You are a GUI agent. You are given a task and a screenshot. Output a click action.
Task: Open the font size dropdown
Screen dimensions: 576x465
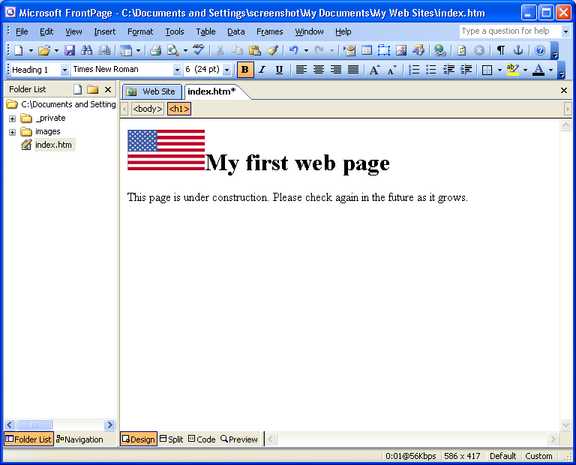click(x=227, y=69)
